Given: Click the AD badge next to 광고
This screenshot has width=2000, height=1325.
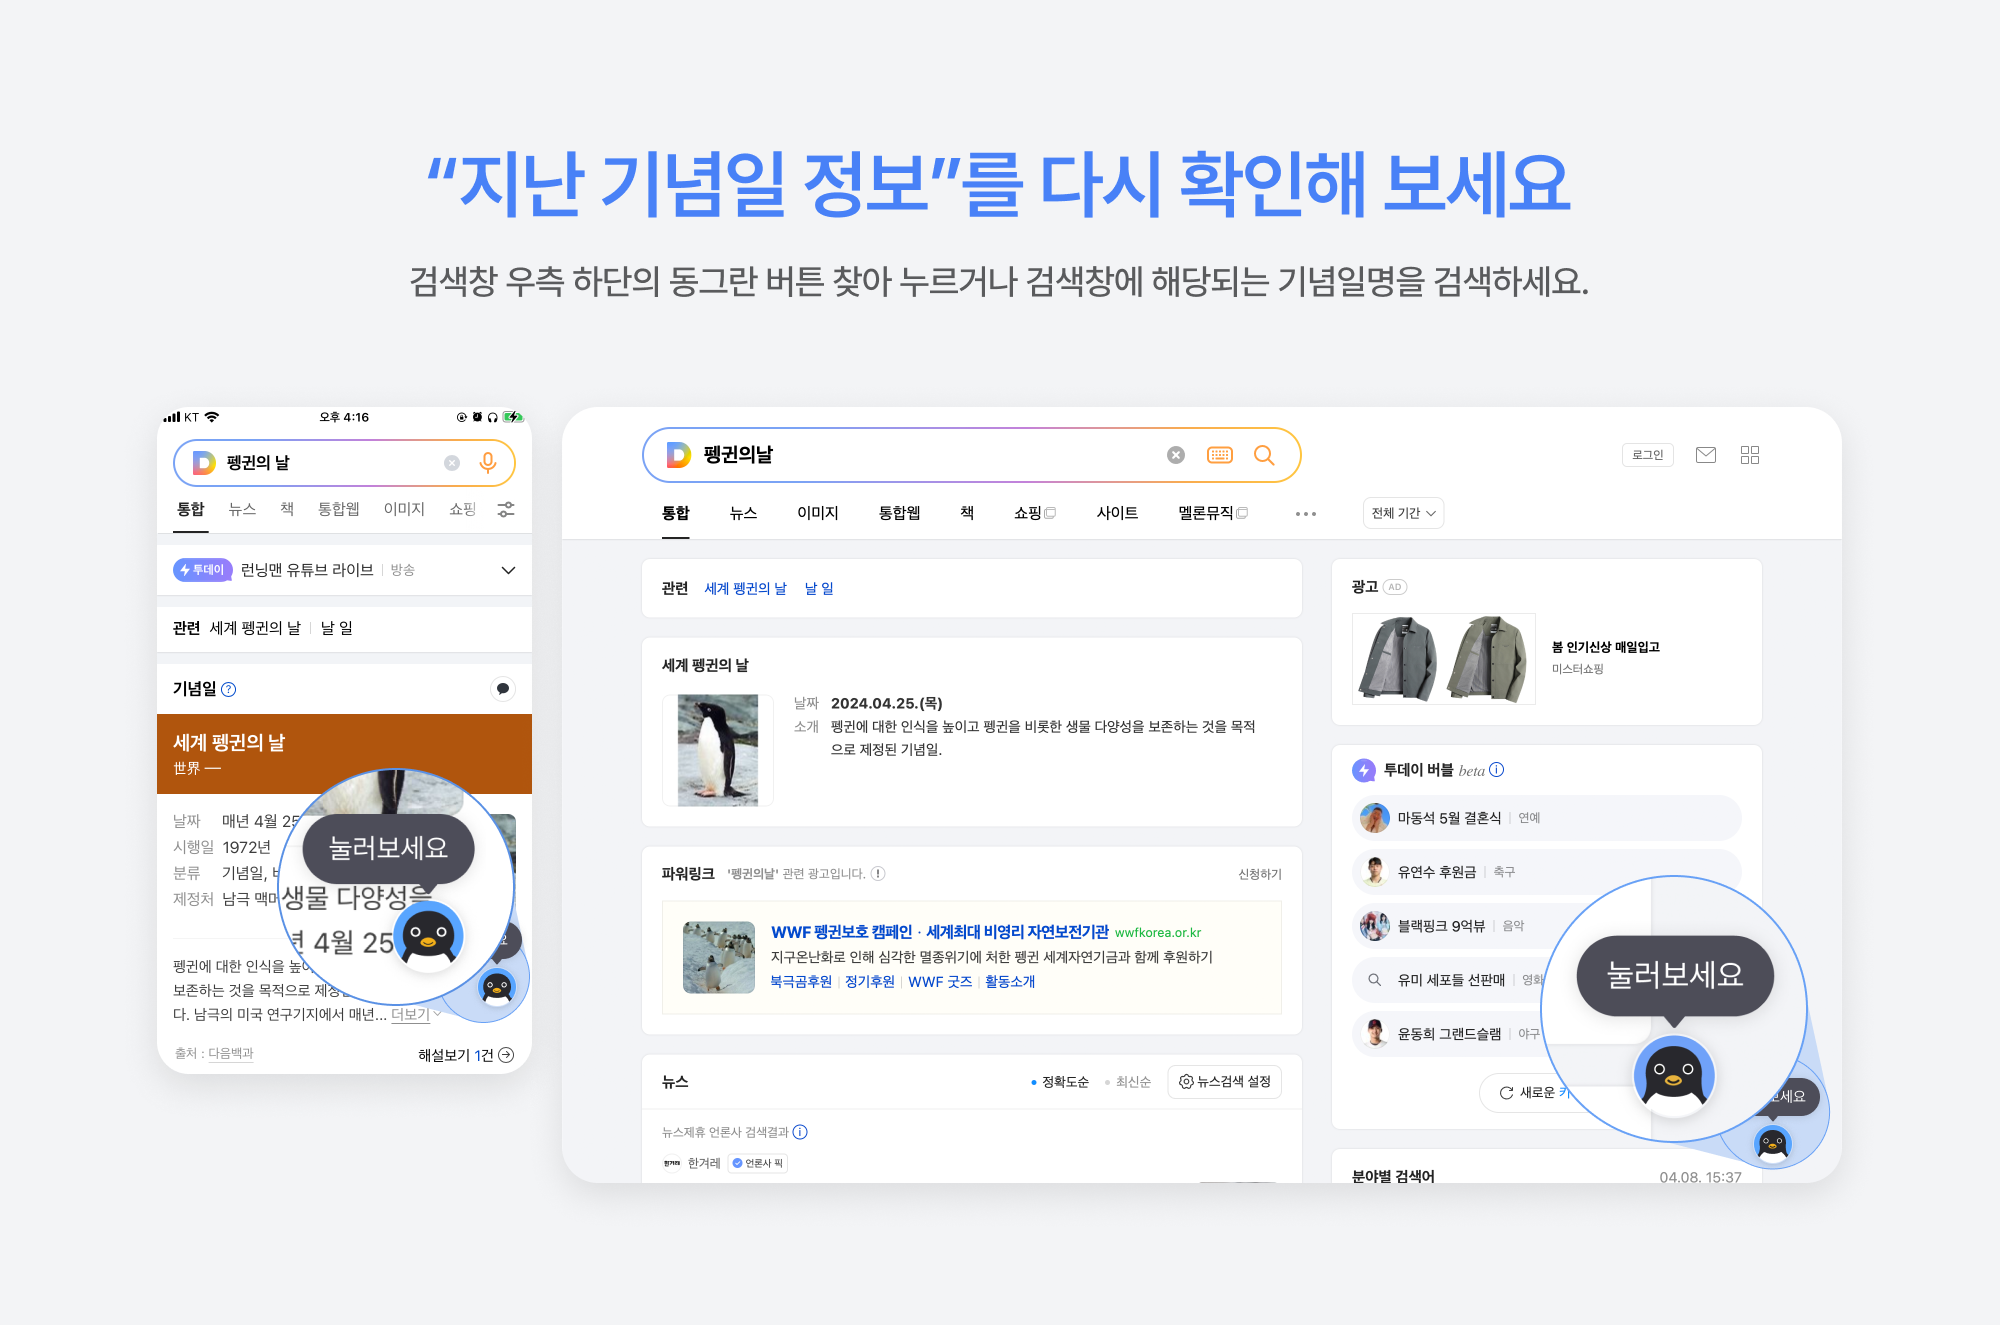Looking at the screenshot, I should 1395,587.
